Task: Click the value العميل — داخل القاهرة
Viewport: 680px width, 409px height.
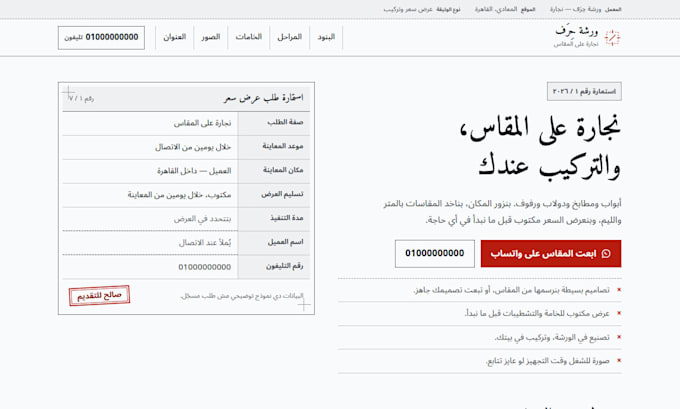Action: tap(194, 171)
